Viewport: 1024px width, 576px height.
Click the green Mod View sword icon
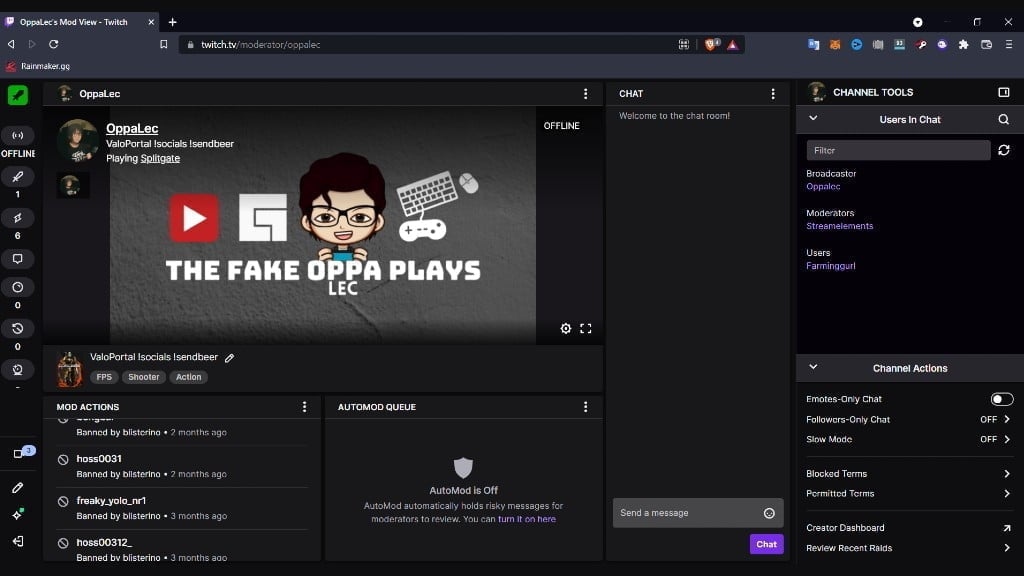coord(18,95)
